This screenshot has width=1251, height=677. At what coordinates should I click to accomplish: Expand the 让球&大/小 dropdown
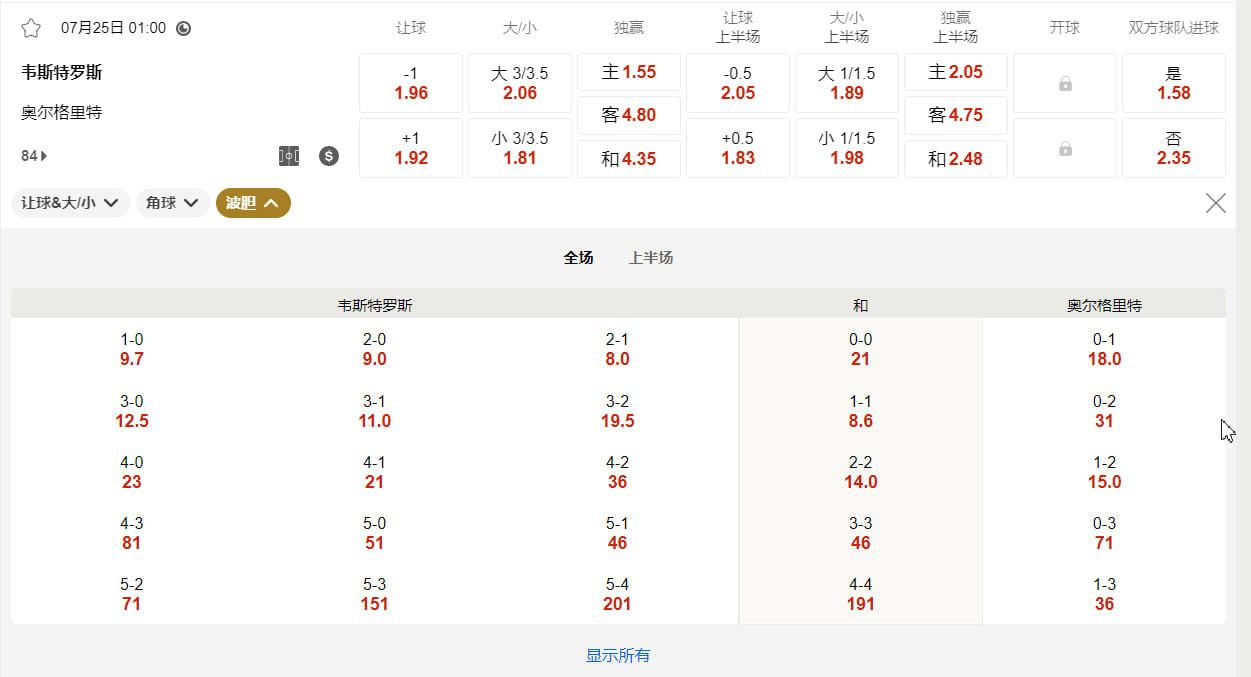[x=71, y=203]
